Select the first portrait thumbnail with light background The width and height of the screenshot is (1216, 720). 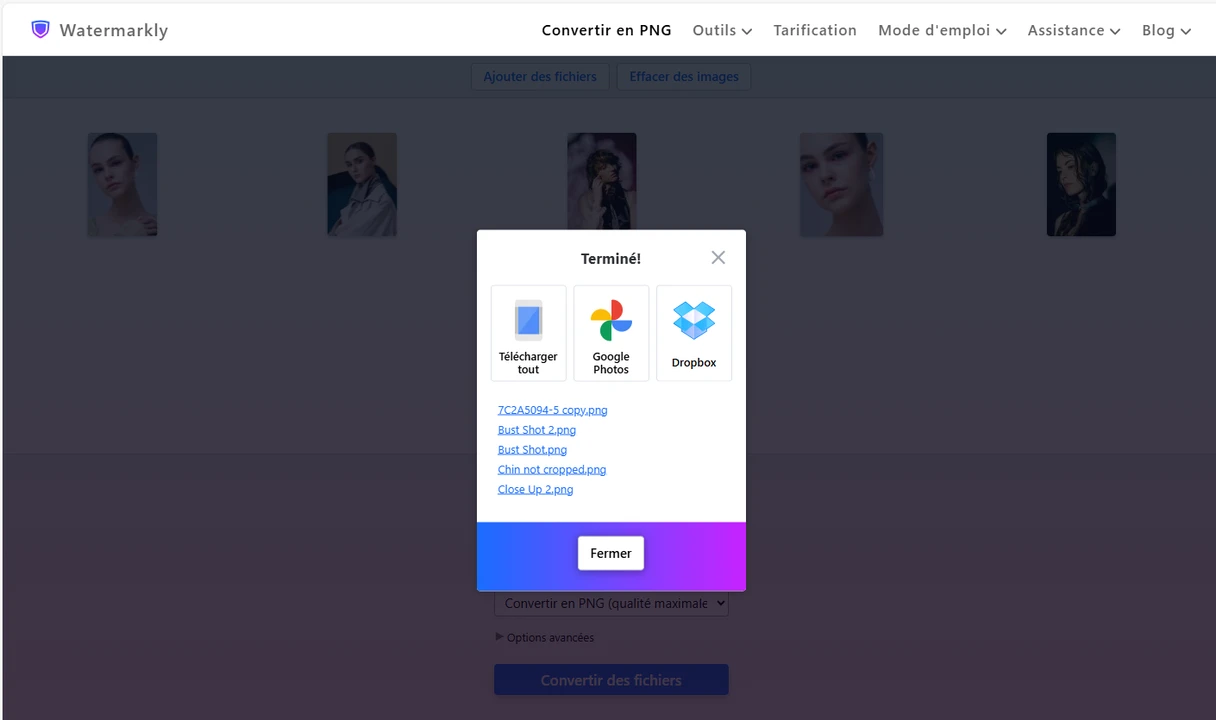pyautogui.click(x=122, y=185)
